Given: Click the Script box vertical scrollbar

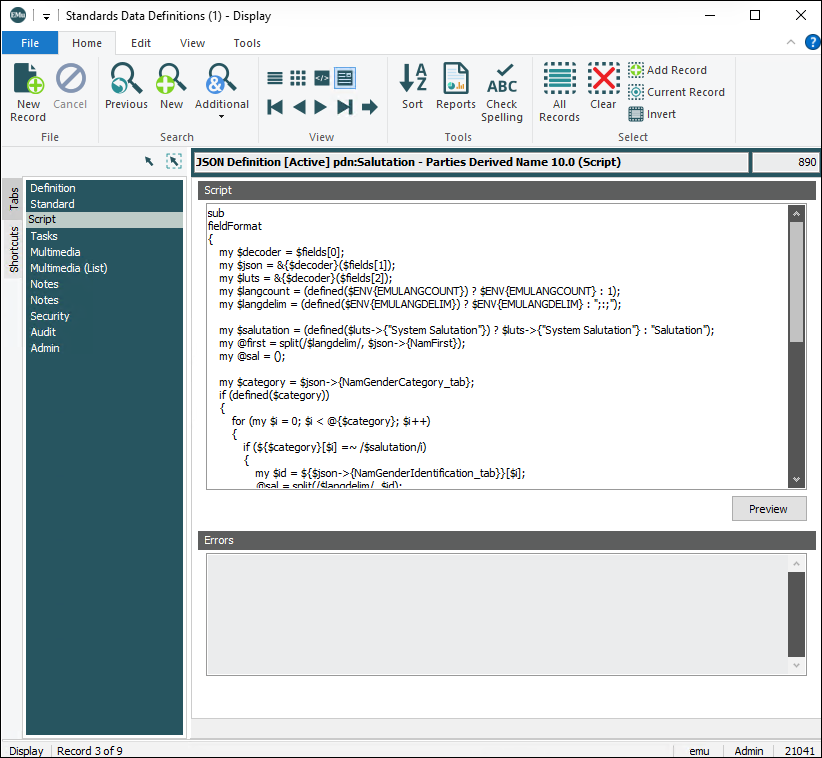Looking at the screenshot, I should point(796,282).
